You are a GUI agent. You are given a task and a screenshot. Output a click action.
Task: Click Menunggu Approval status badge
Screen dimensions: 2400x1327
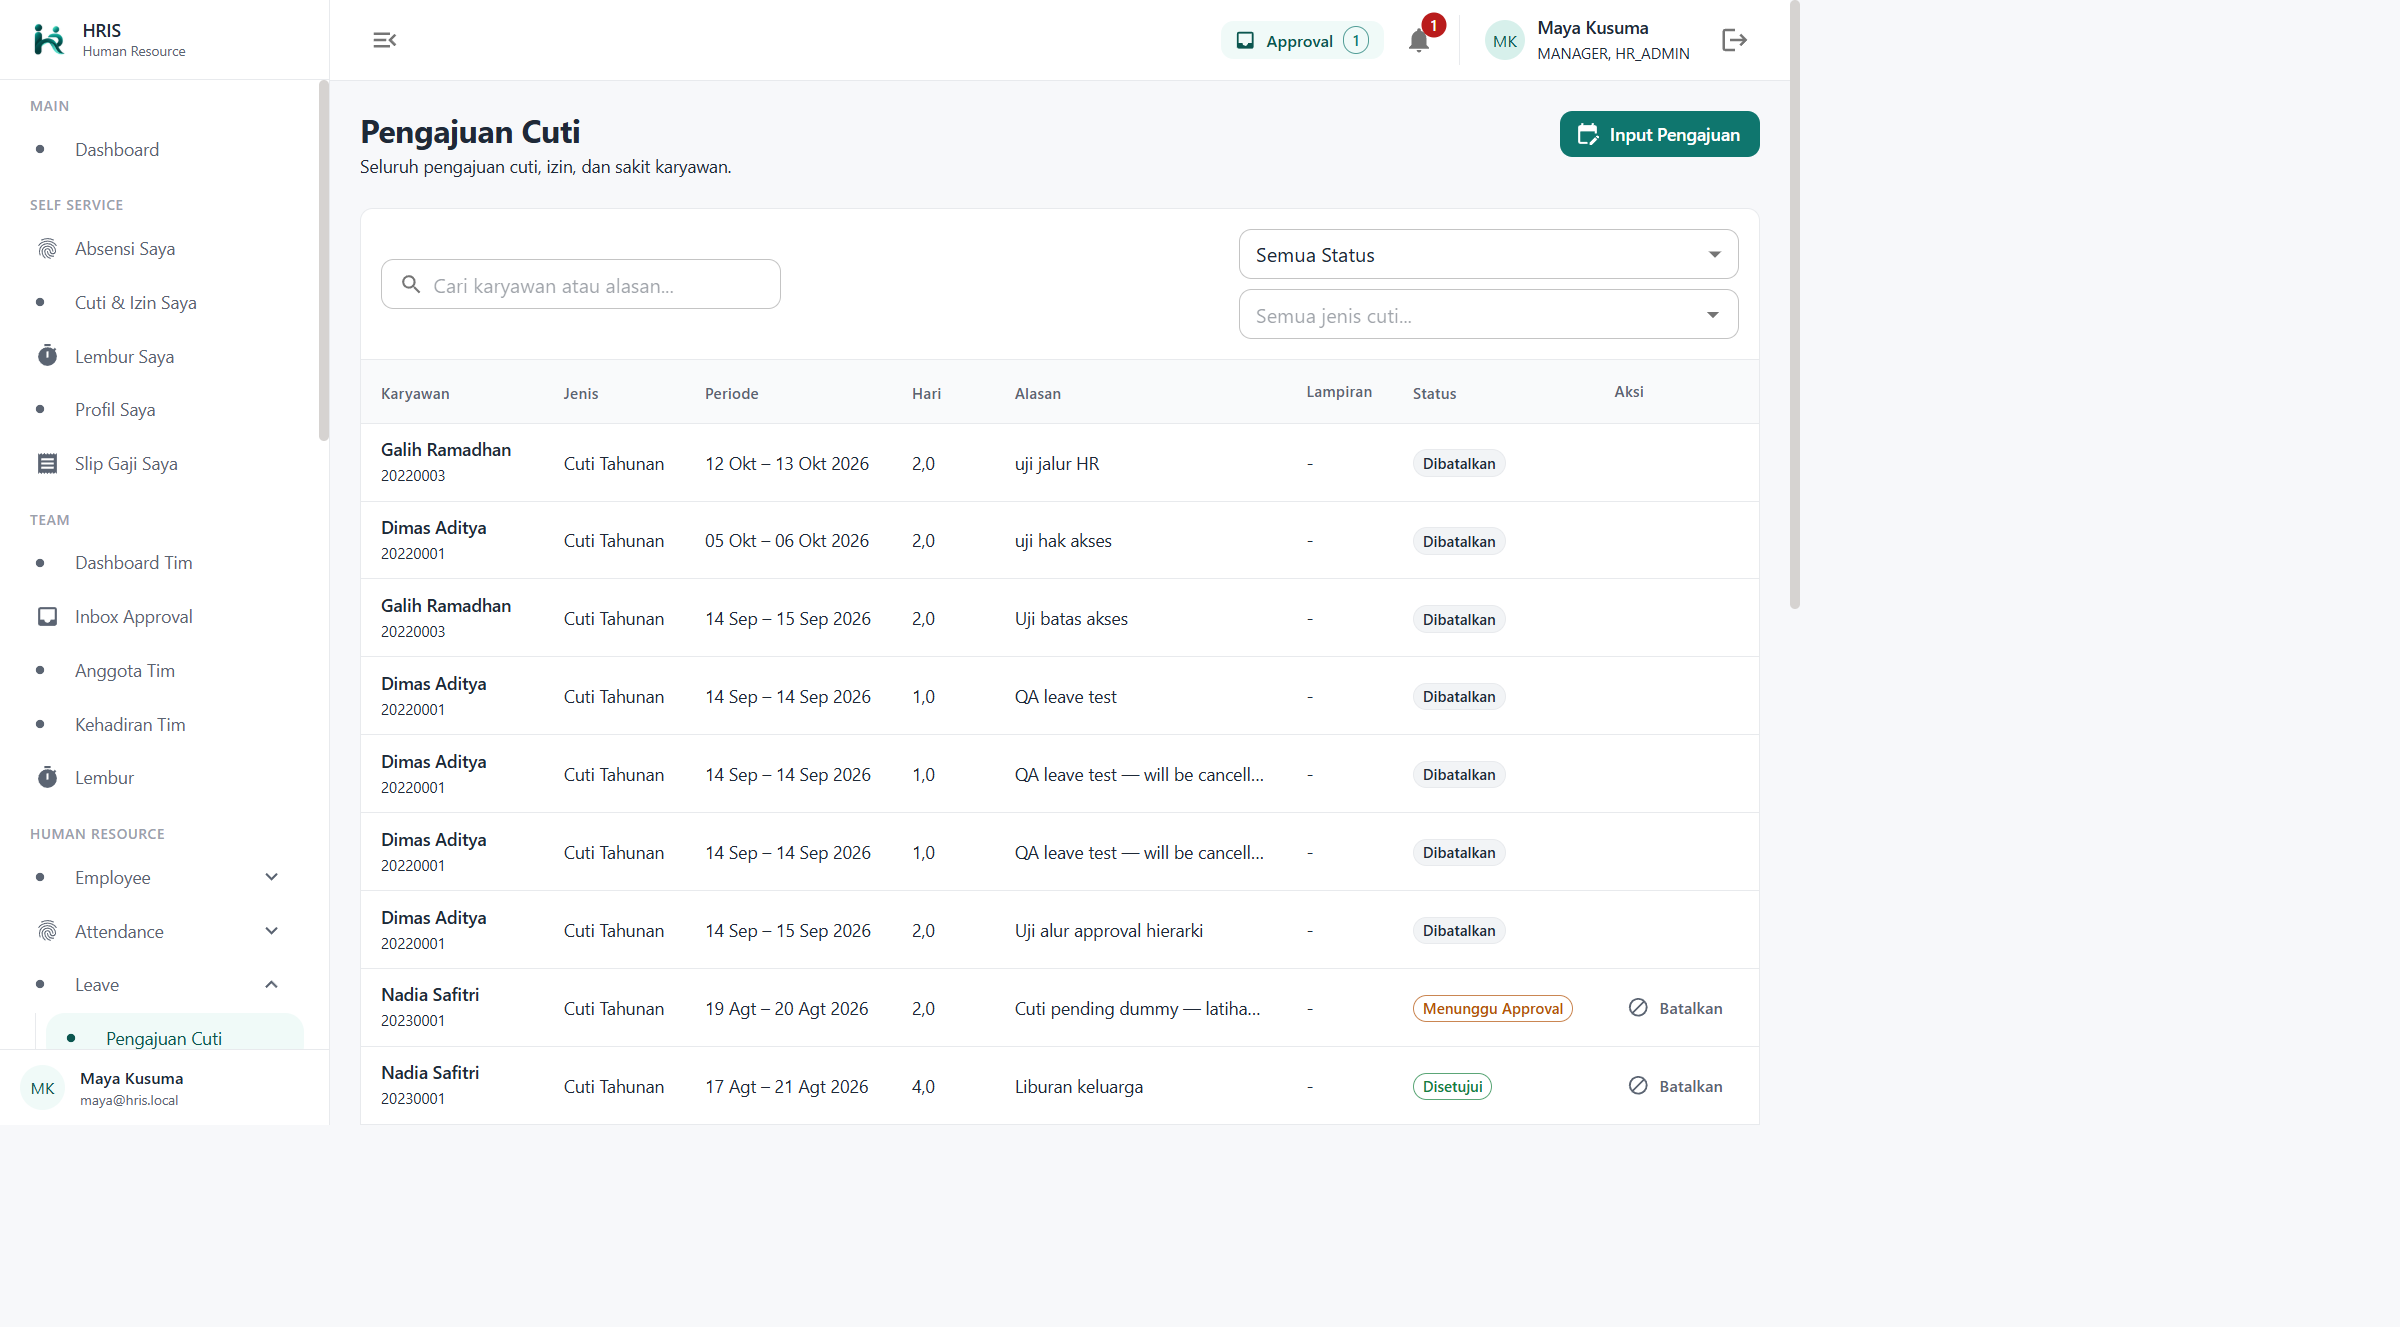[1492, 1008]
